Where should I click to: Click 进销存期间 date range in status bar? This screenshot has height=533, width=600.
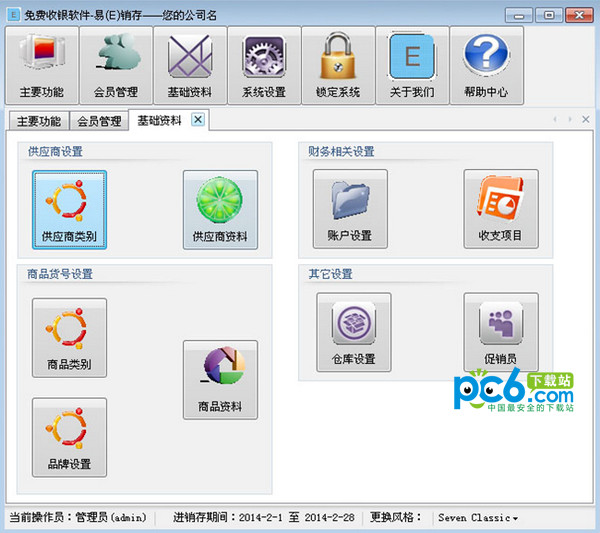(x=264, y=517)
